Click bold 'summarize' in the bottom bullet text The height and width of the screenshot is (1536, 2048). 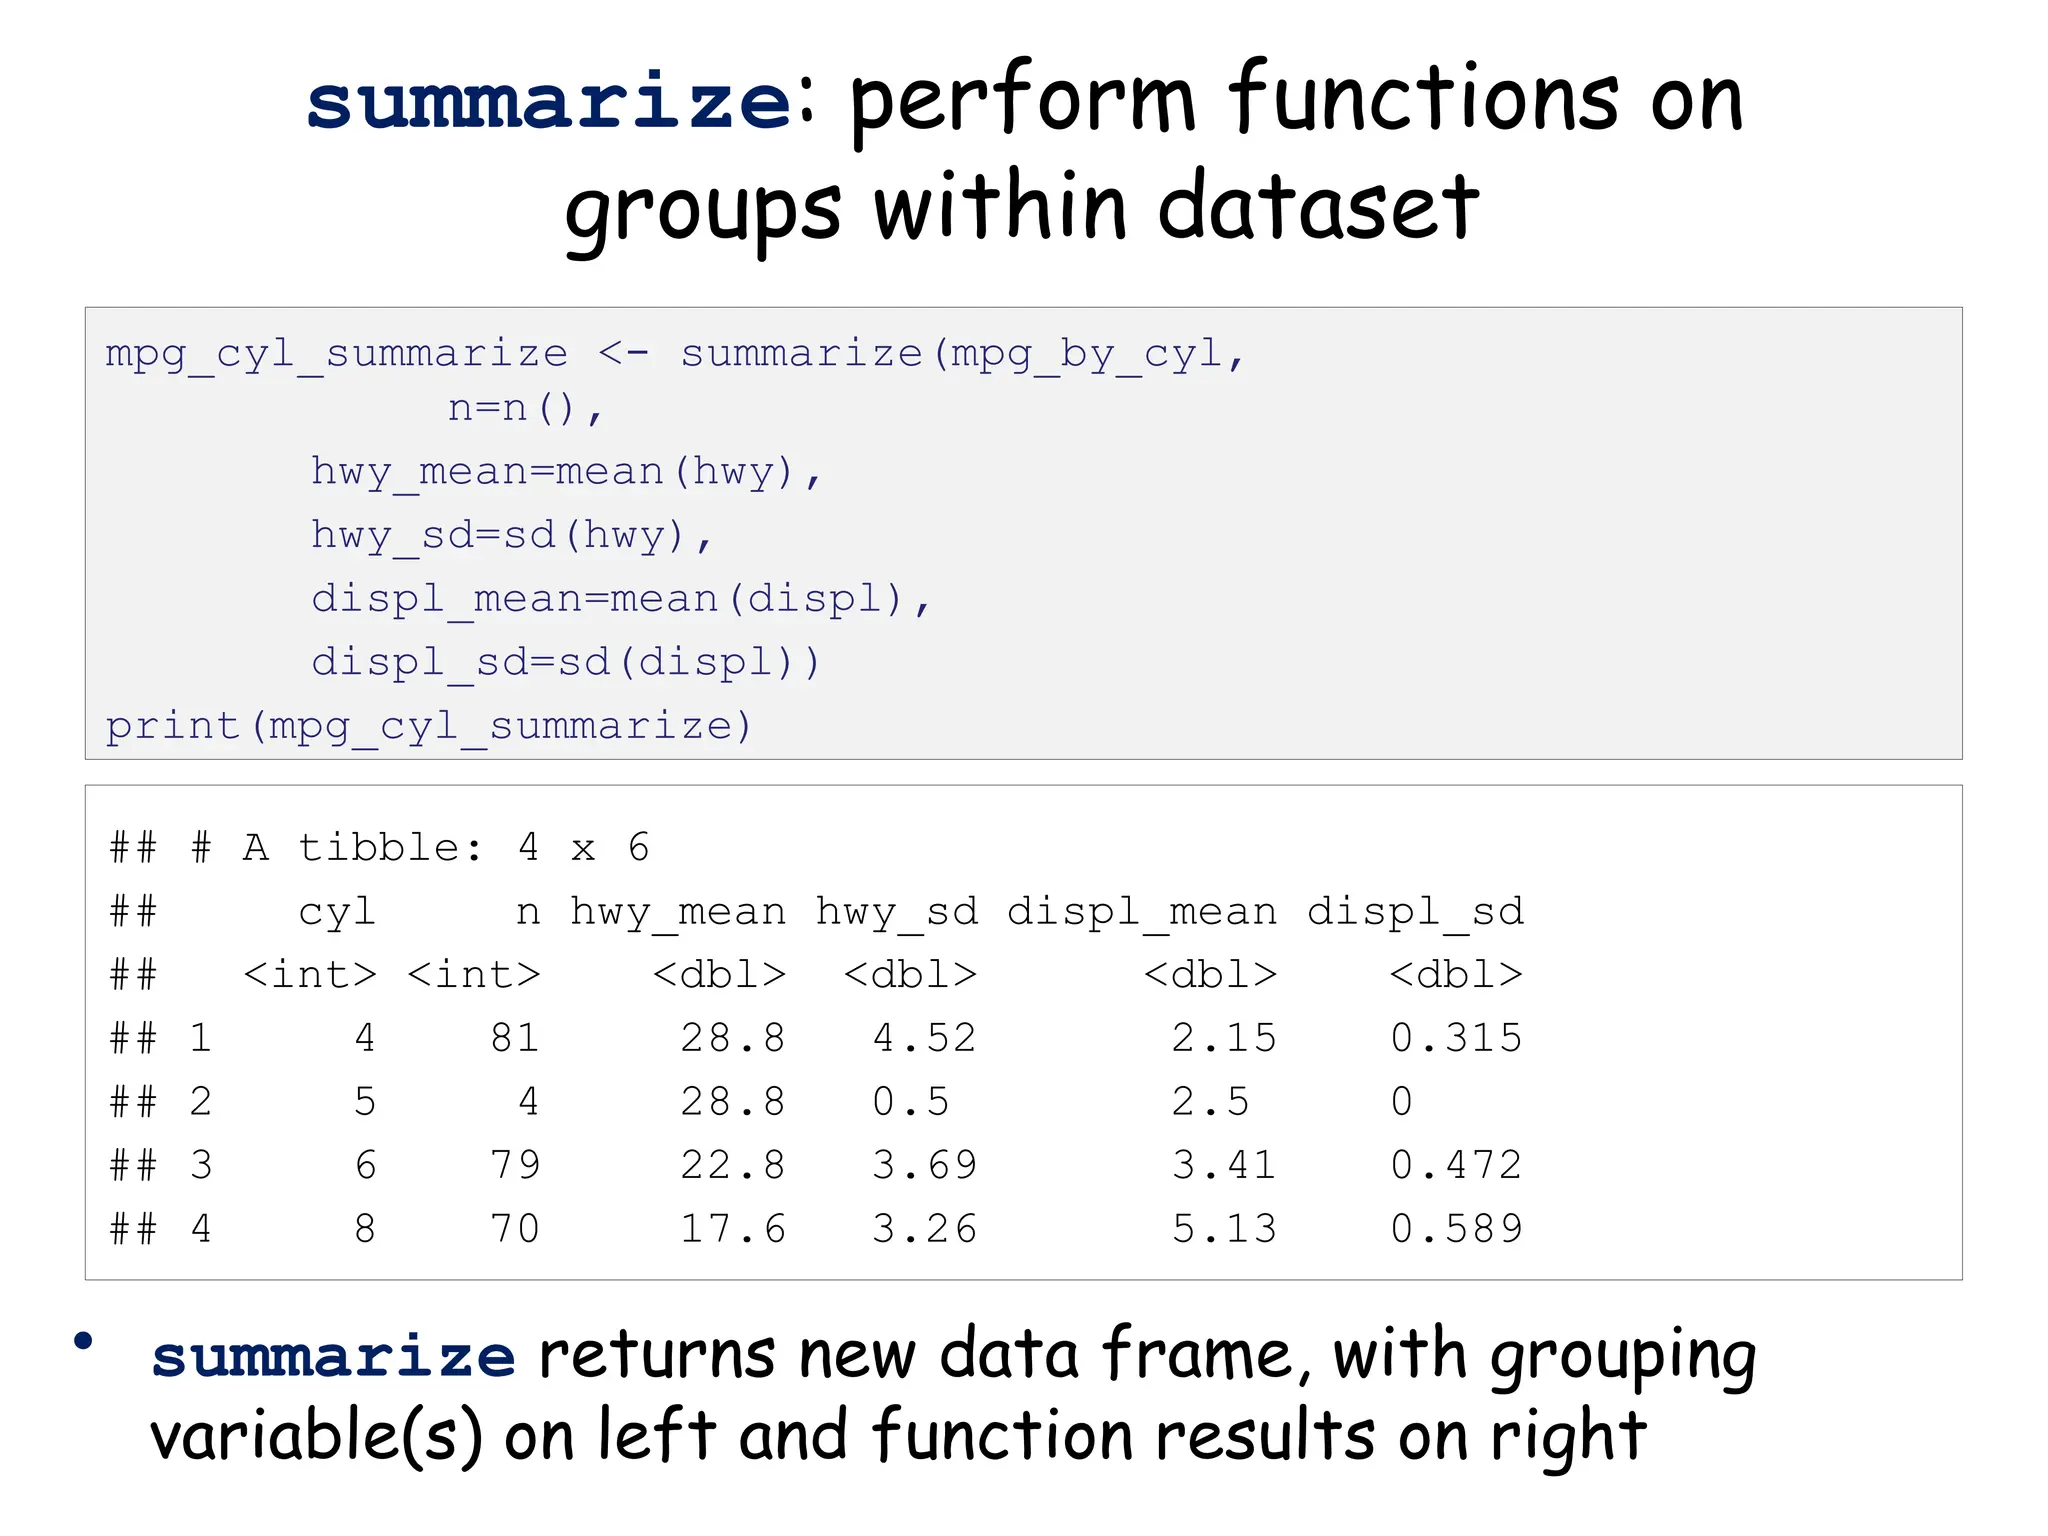point(333,1357)
